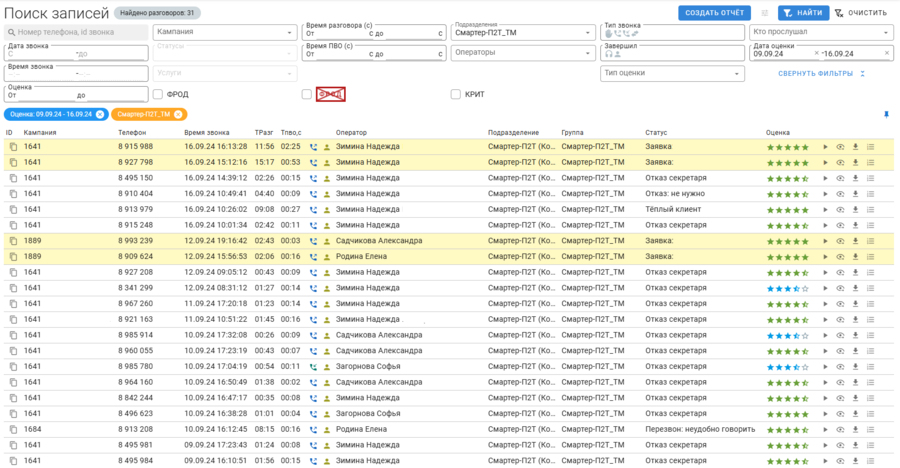Select the headset icon in Завершил
Viewport: 900px width, 468px height.
(608, 54)
